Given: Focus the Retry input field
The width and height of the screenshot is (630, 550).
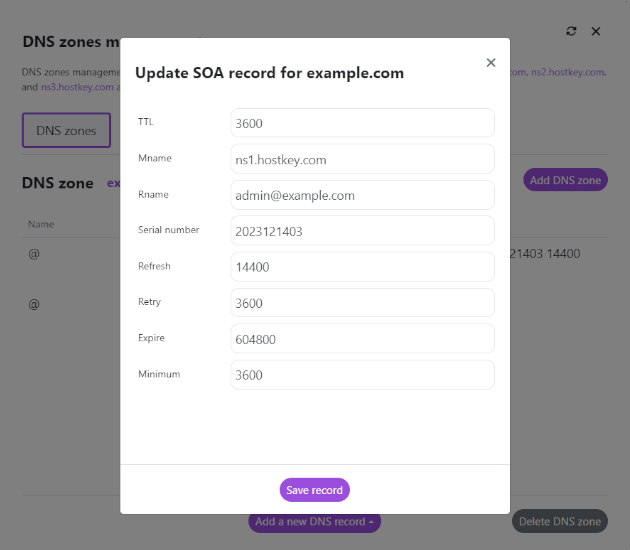Looking at the screenshot, I should 362,303.
